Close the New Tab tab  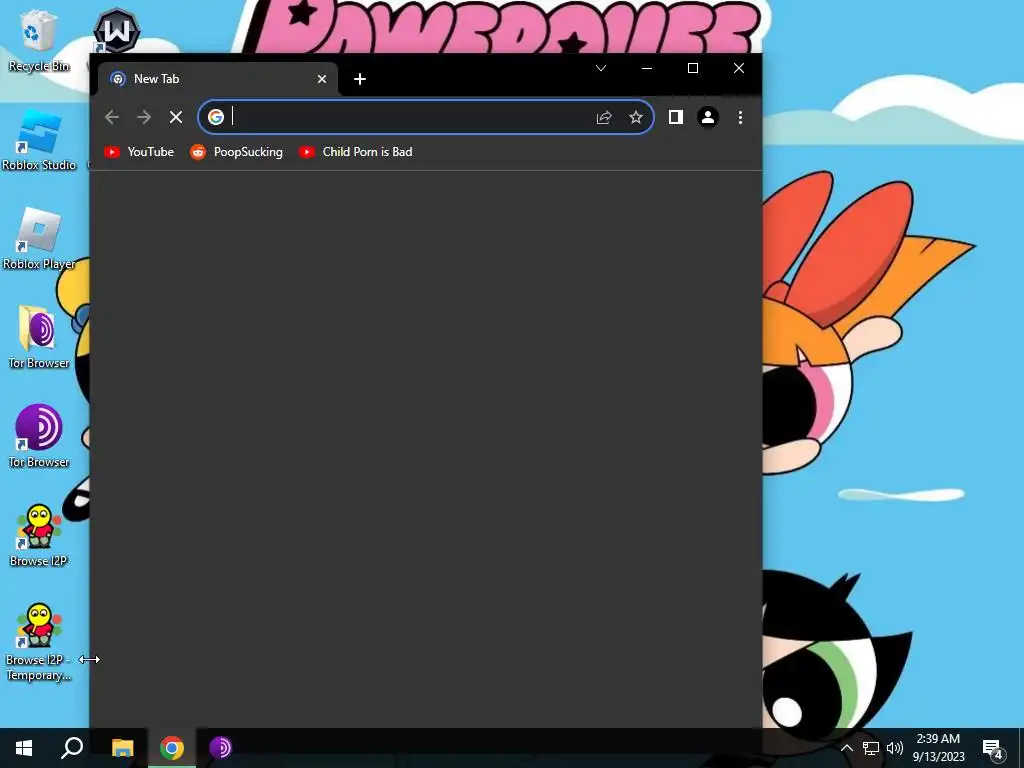322,79
